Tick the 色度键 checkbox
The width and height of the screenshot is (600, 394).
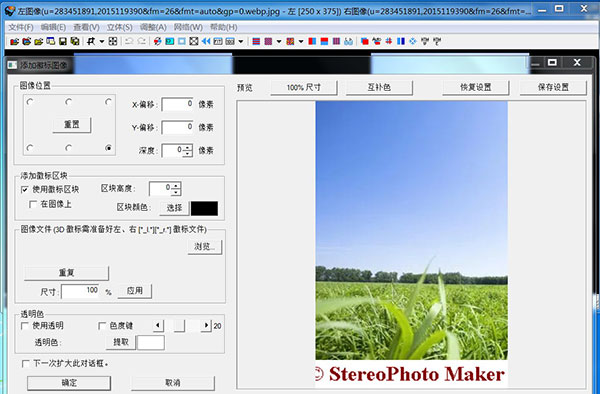tap(102, 326)
